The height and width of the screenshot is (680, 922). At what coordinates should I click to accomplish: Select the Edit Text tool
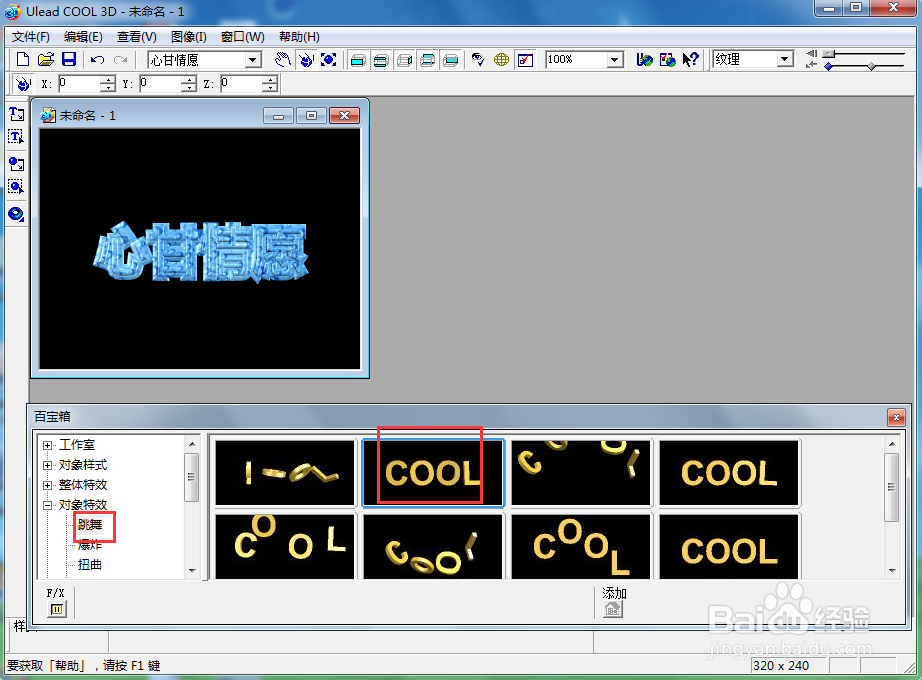point(16,137)
